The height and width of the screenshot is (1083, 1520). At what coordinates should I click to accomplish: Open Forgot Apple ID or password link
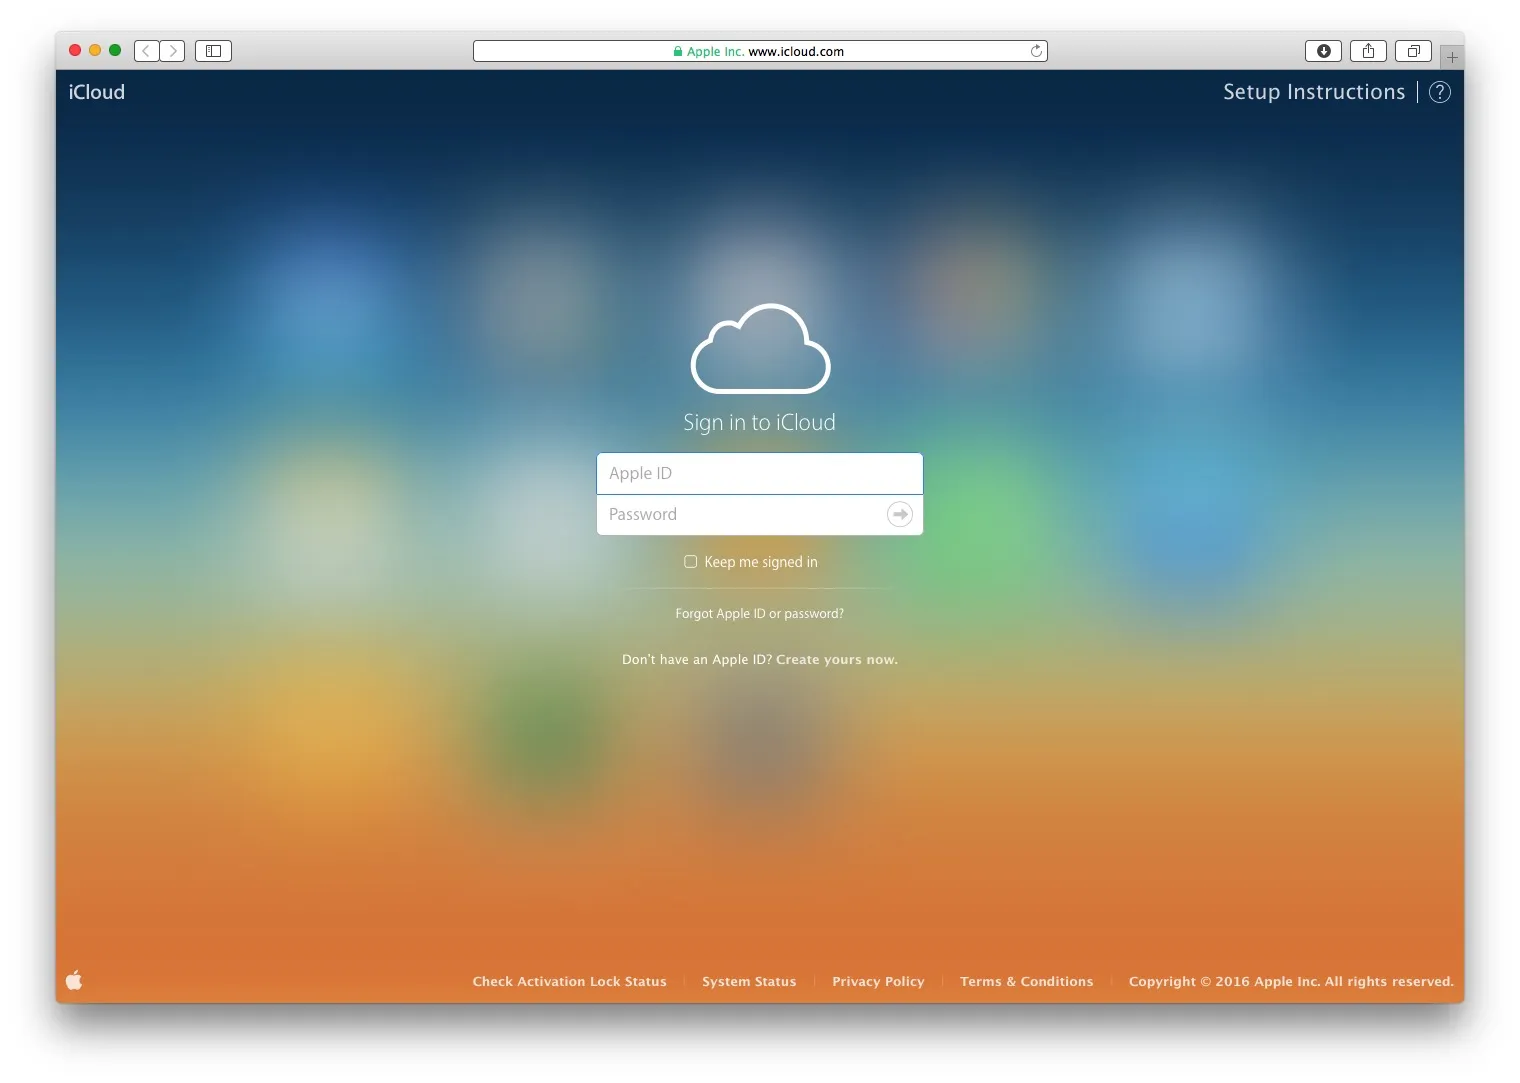point(759,613)
